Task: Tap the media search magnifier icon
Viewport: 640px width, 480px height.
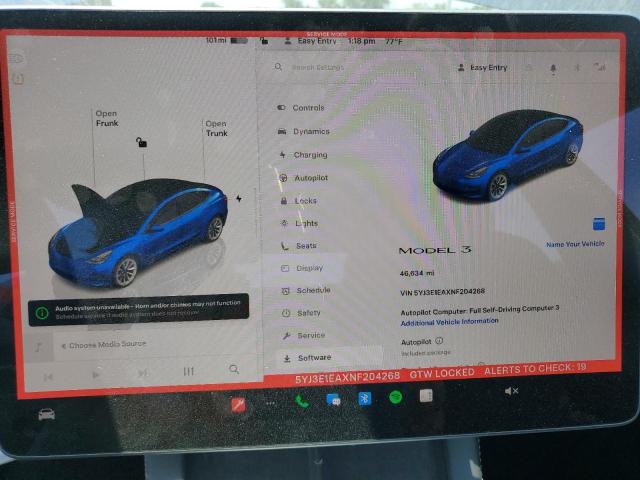Action: (234, 369)
